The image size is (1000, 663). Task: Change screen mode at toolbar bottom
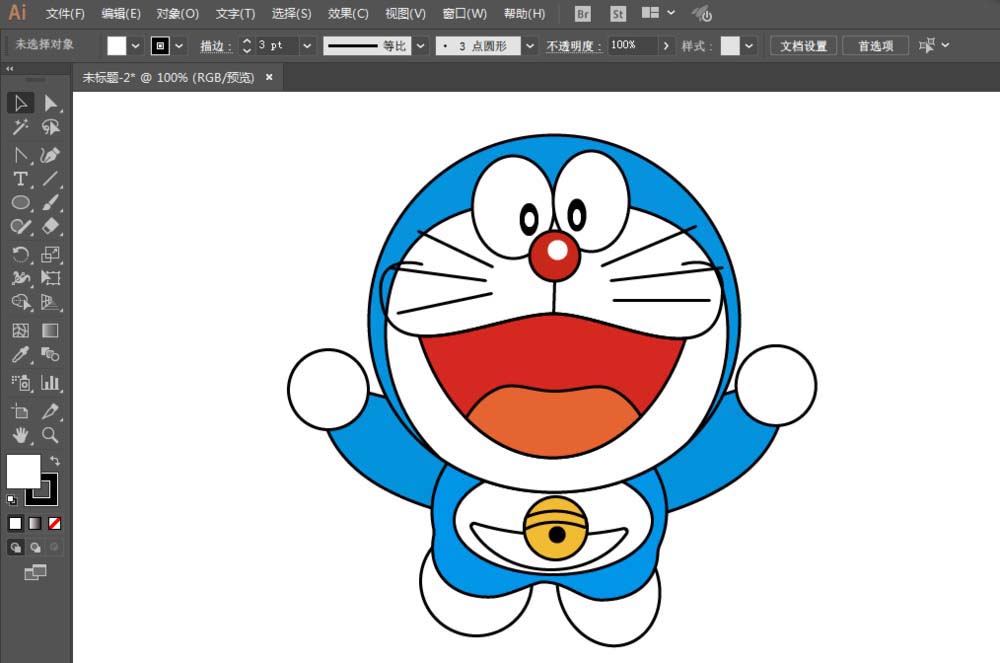point(35,572)
